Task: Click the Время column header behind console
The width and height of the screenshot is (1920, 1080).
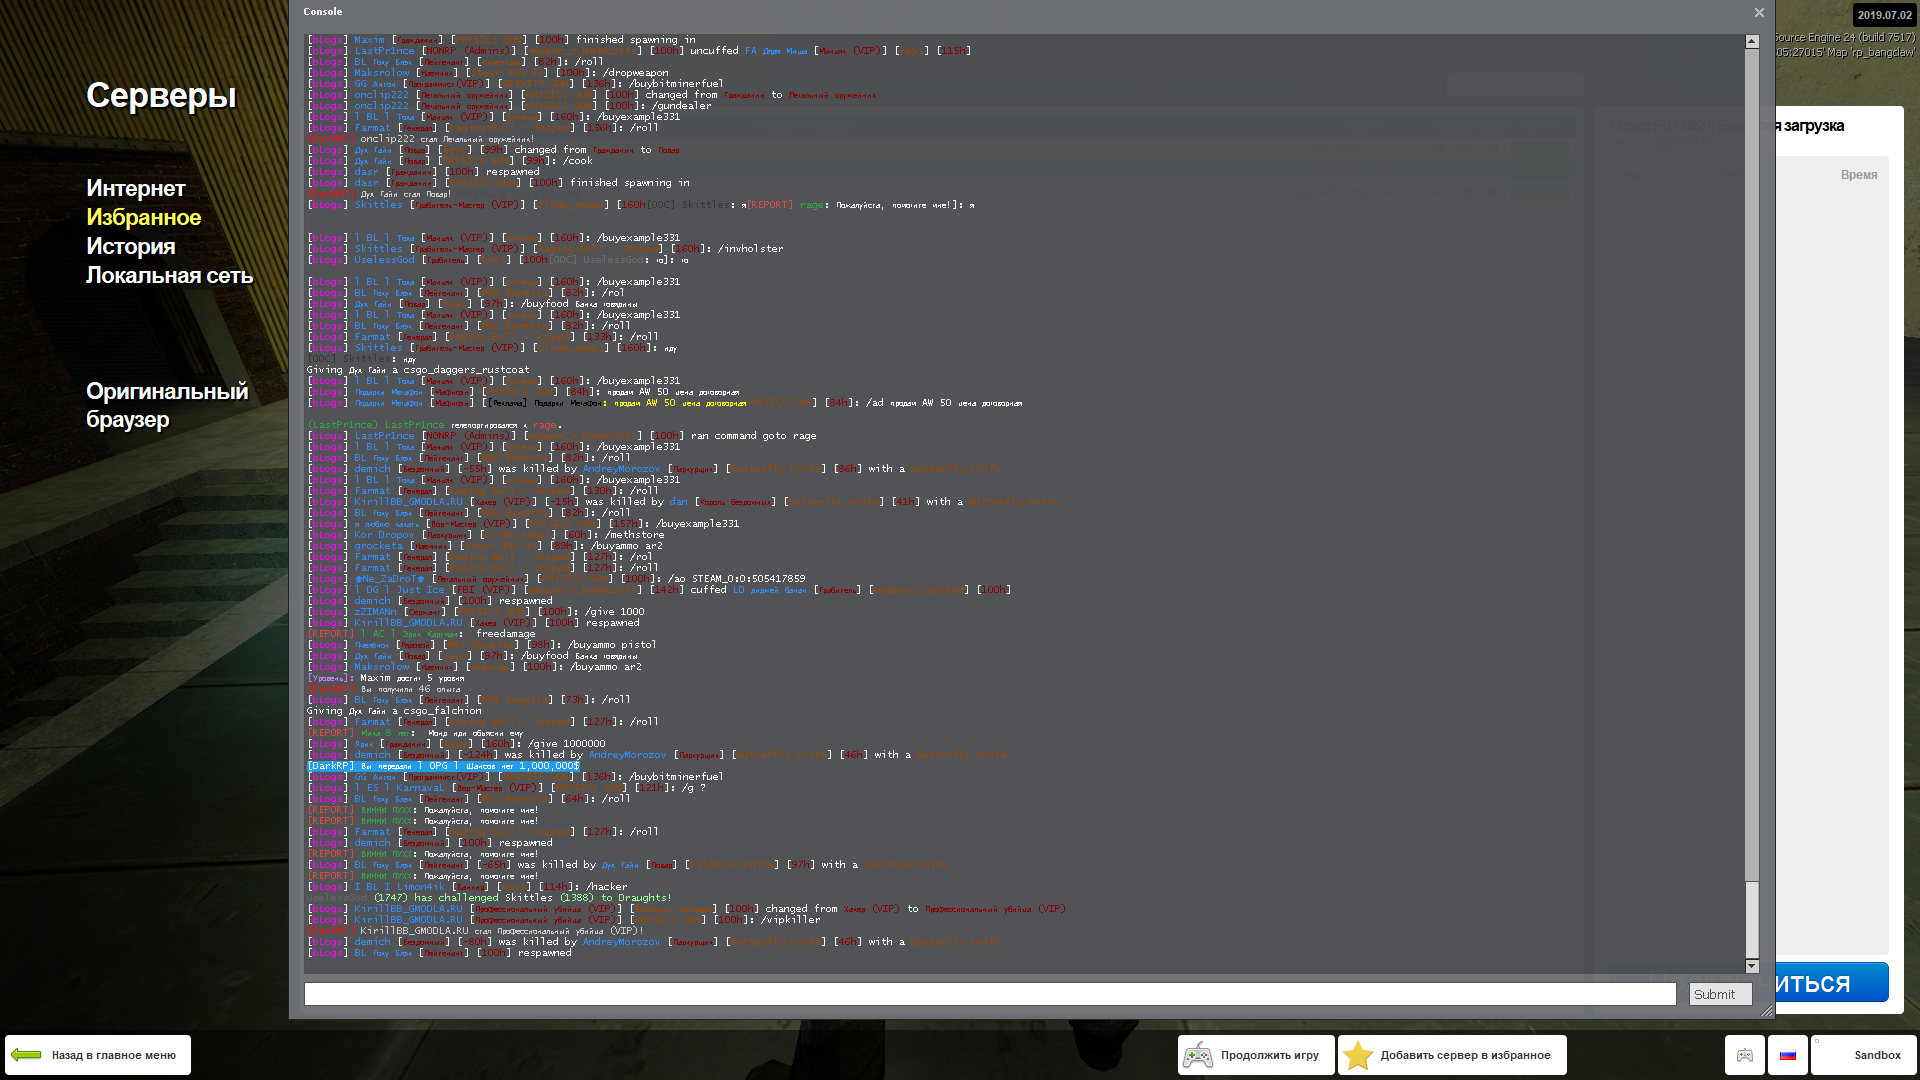Action: [x=1858, y=175]
